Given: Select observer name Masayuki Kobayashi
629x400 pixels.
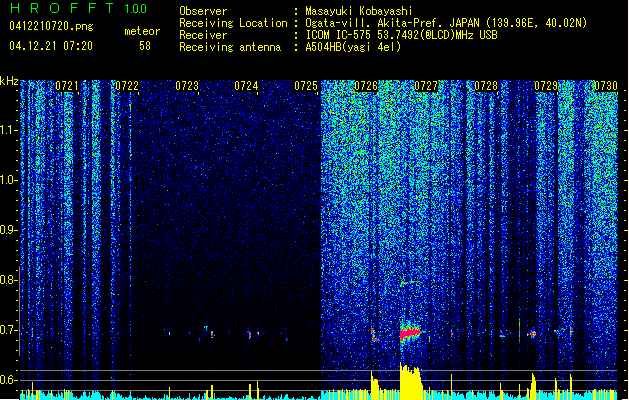Looking at the screenshot, I should tap(359, 11).
